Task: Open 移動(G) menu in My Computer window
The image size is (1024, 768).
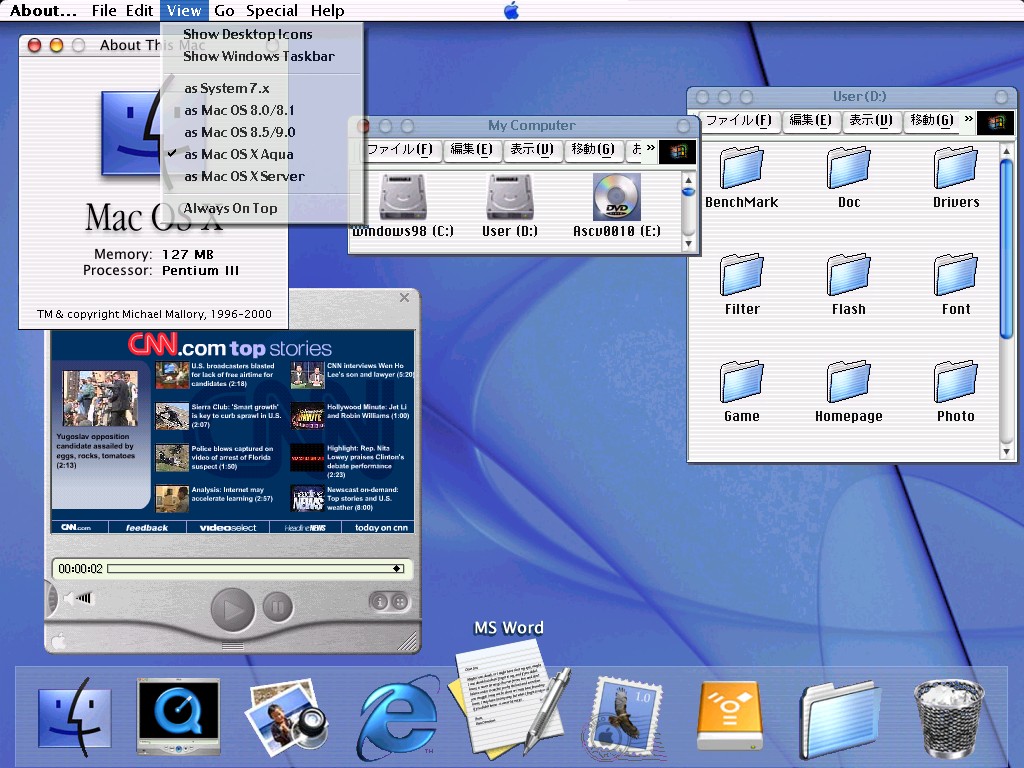Action: coord(593,150)
